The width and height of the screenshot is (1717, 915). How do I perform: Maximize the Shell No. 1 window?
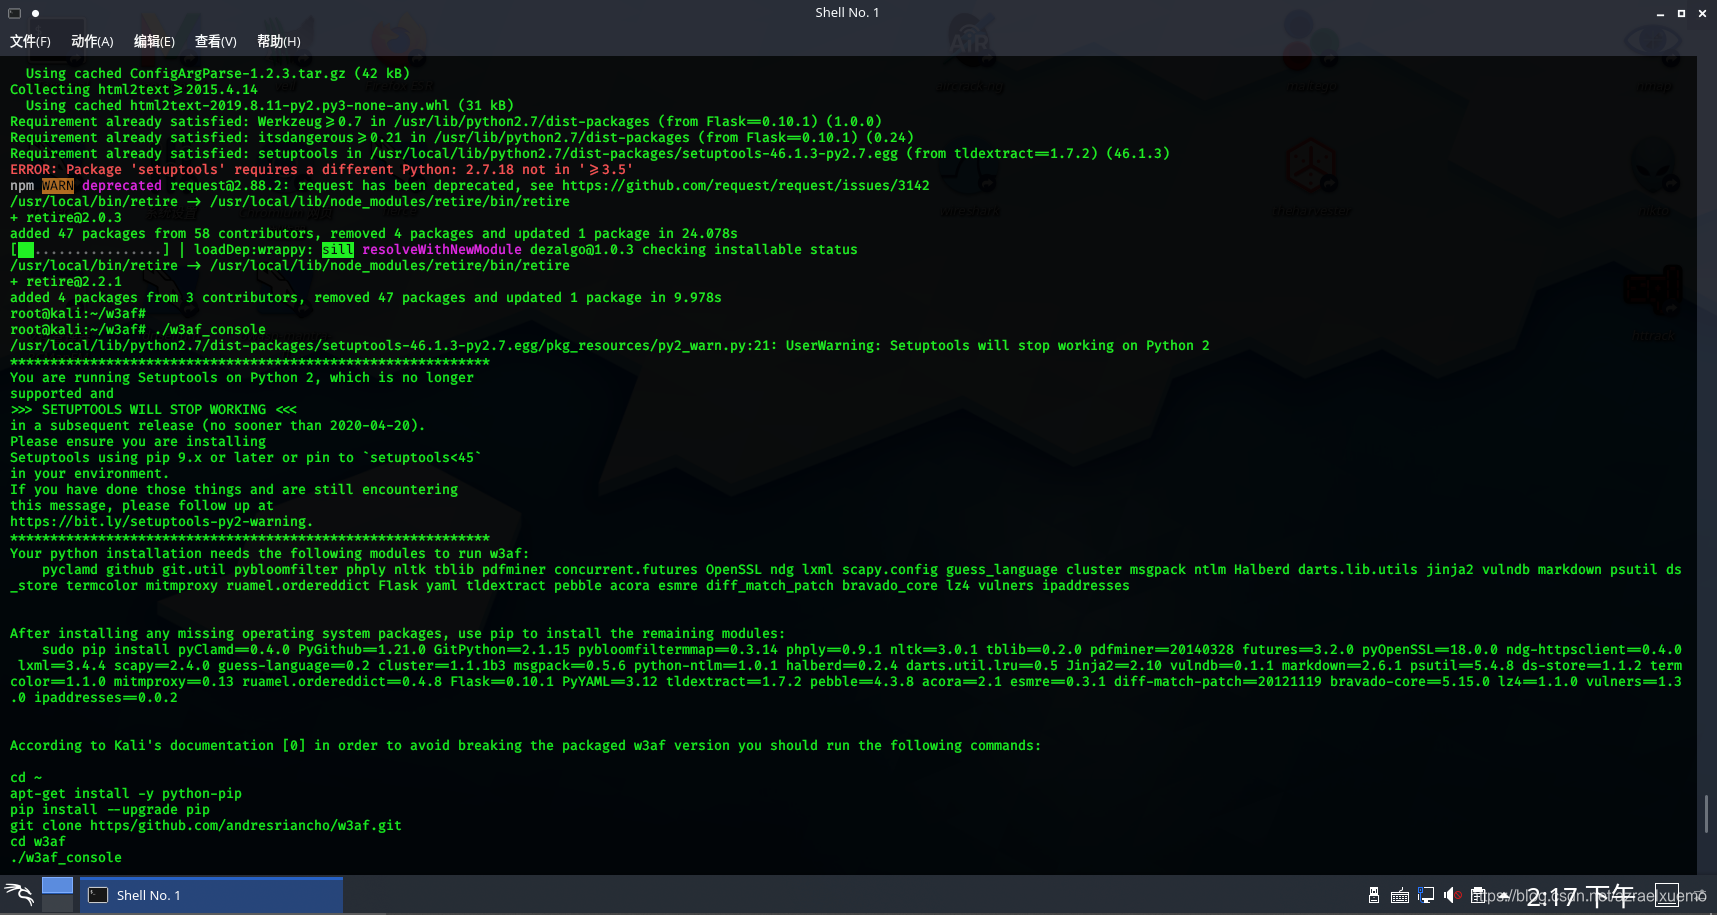1681,13
